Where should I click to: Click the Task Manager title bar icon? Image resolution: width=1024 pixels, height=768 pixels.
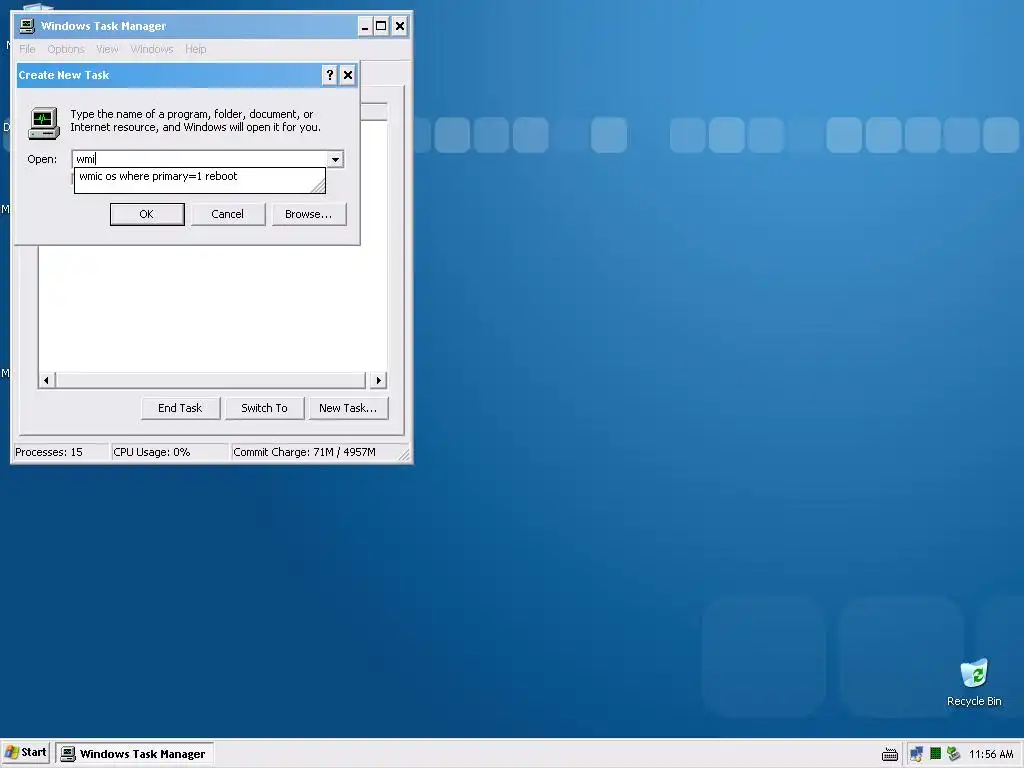pyautogui.click(x=27, y=26)
